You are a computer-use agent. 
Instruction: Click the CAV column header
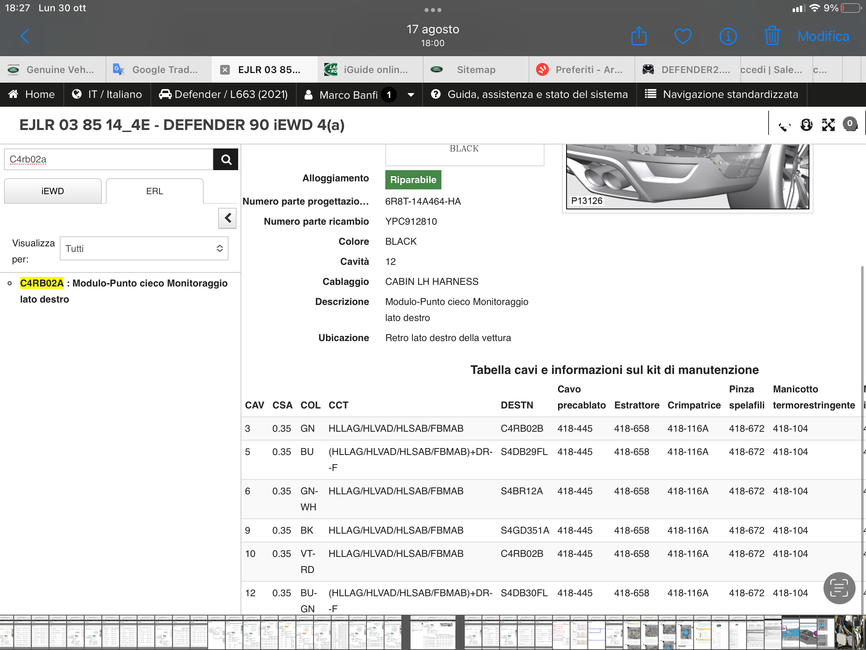255,405
